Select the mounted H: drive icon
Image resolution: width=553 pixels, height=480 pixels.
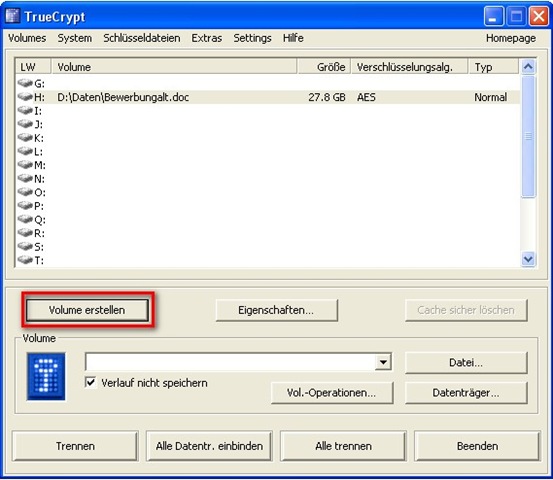pyautogui.click(x=25, y=97)
